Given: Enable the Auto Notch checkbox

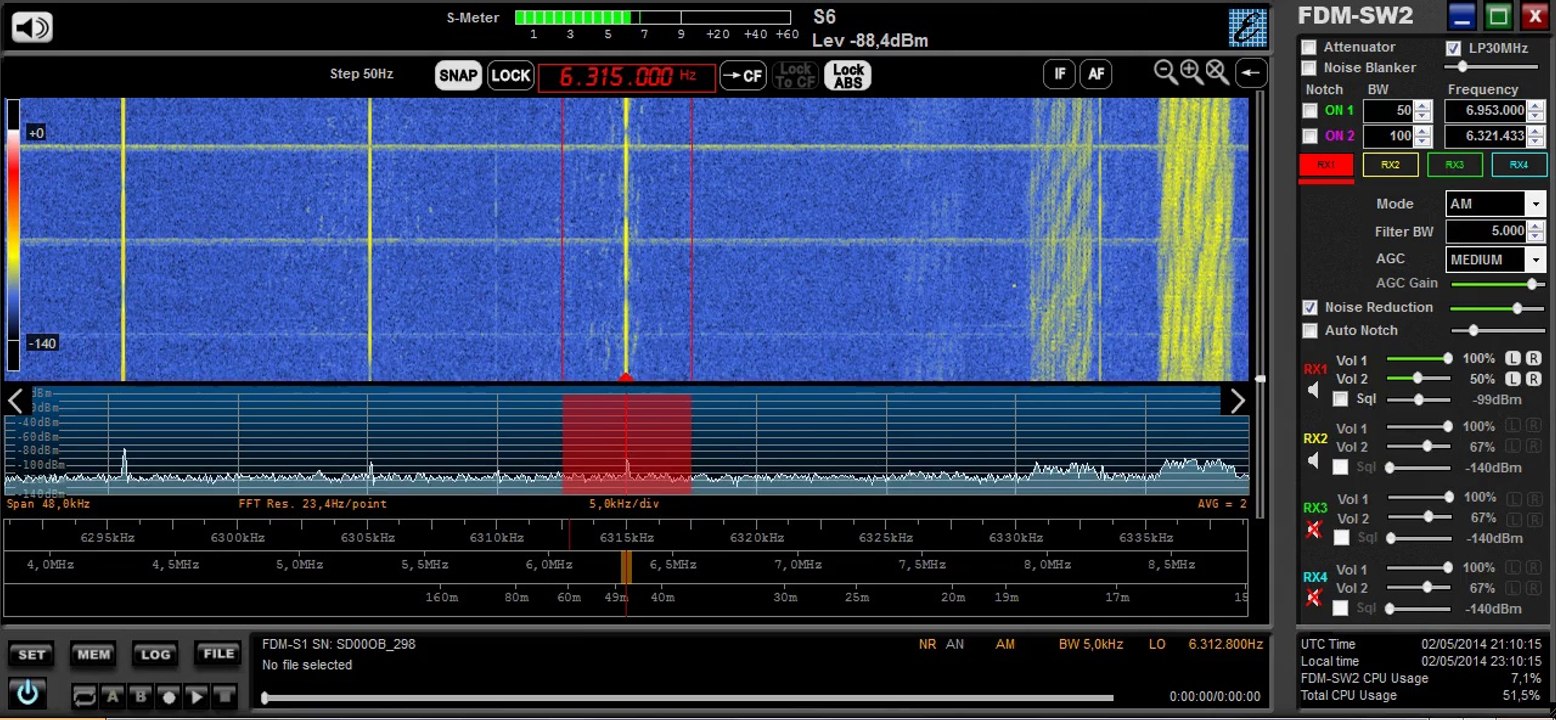Looking at the screenshot, I should (x=1310, y=331).
